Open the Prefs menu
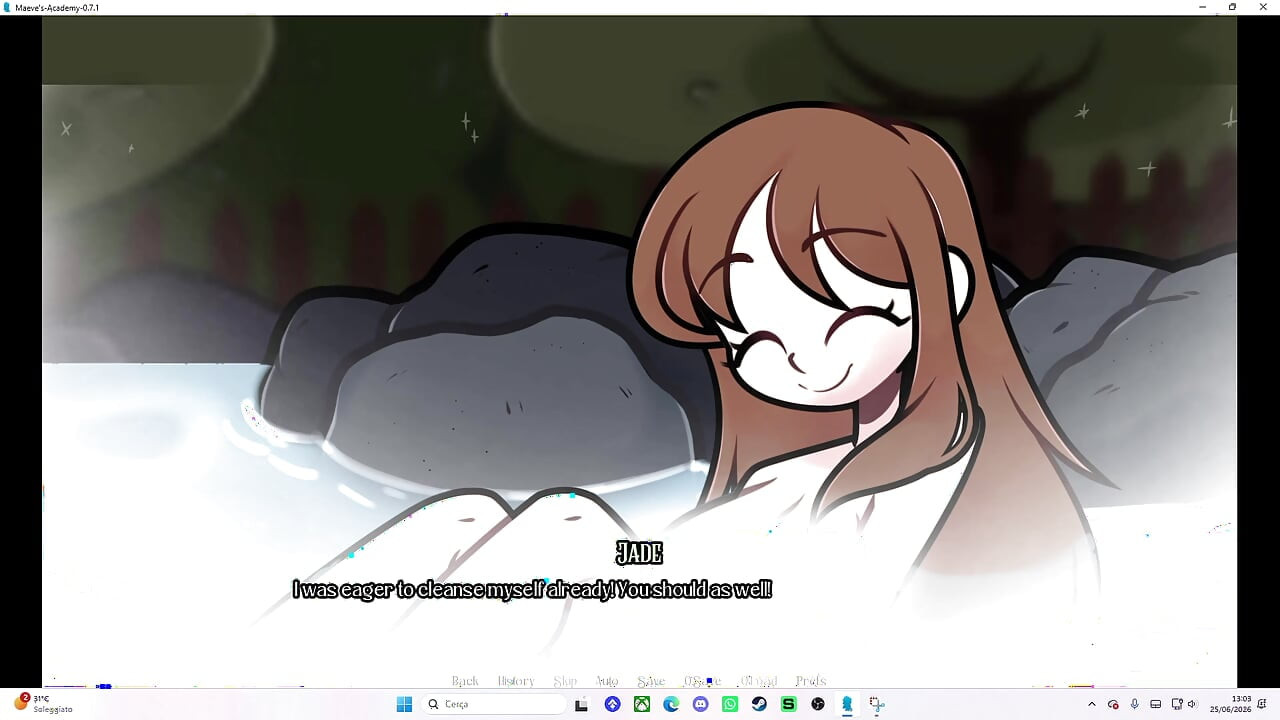Screen dimensions: 1280x720 pos(811,681)
